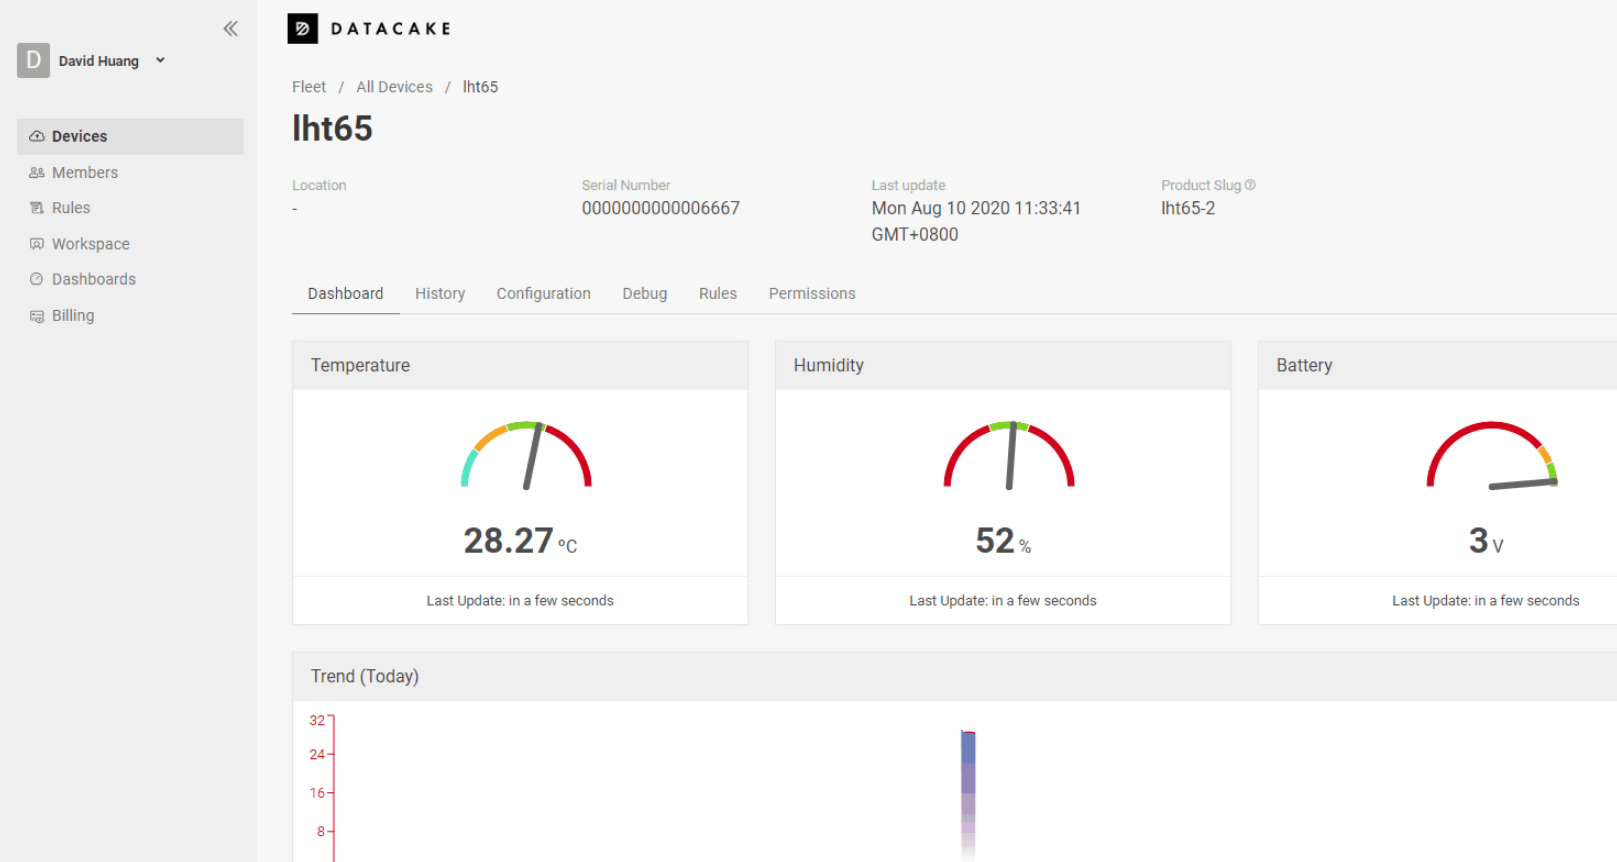Switch to the History tab
1617x862 pixels.
click(440, 293)
